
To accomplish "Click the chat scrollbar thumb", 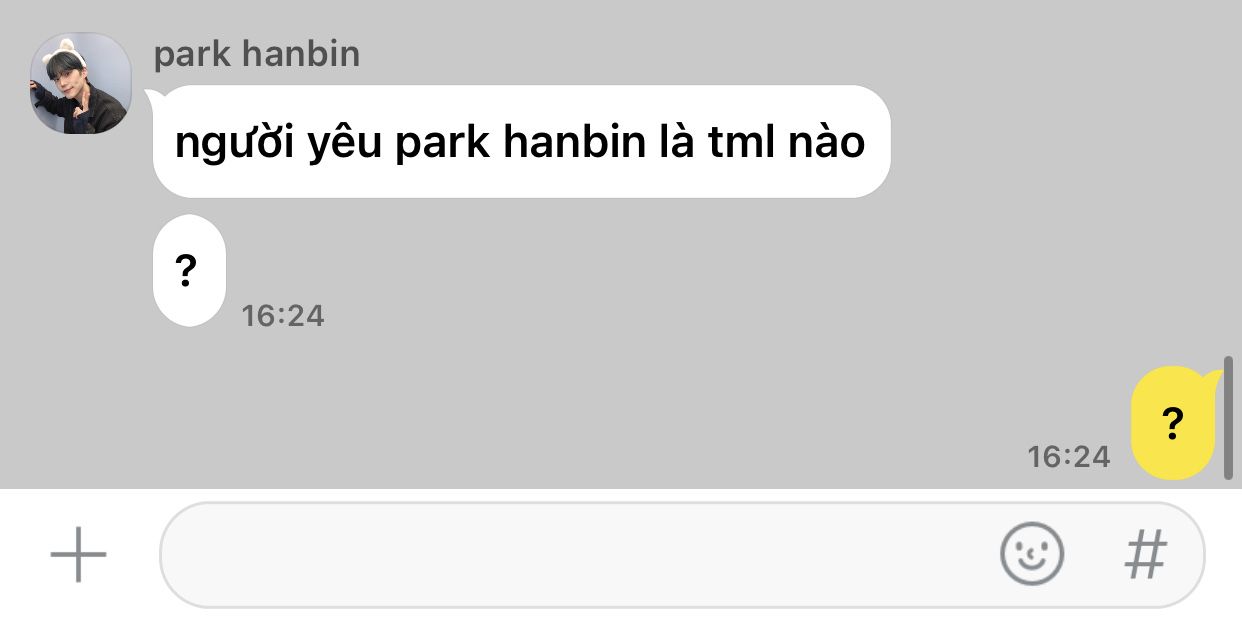I will 1229,417.
